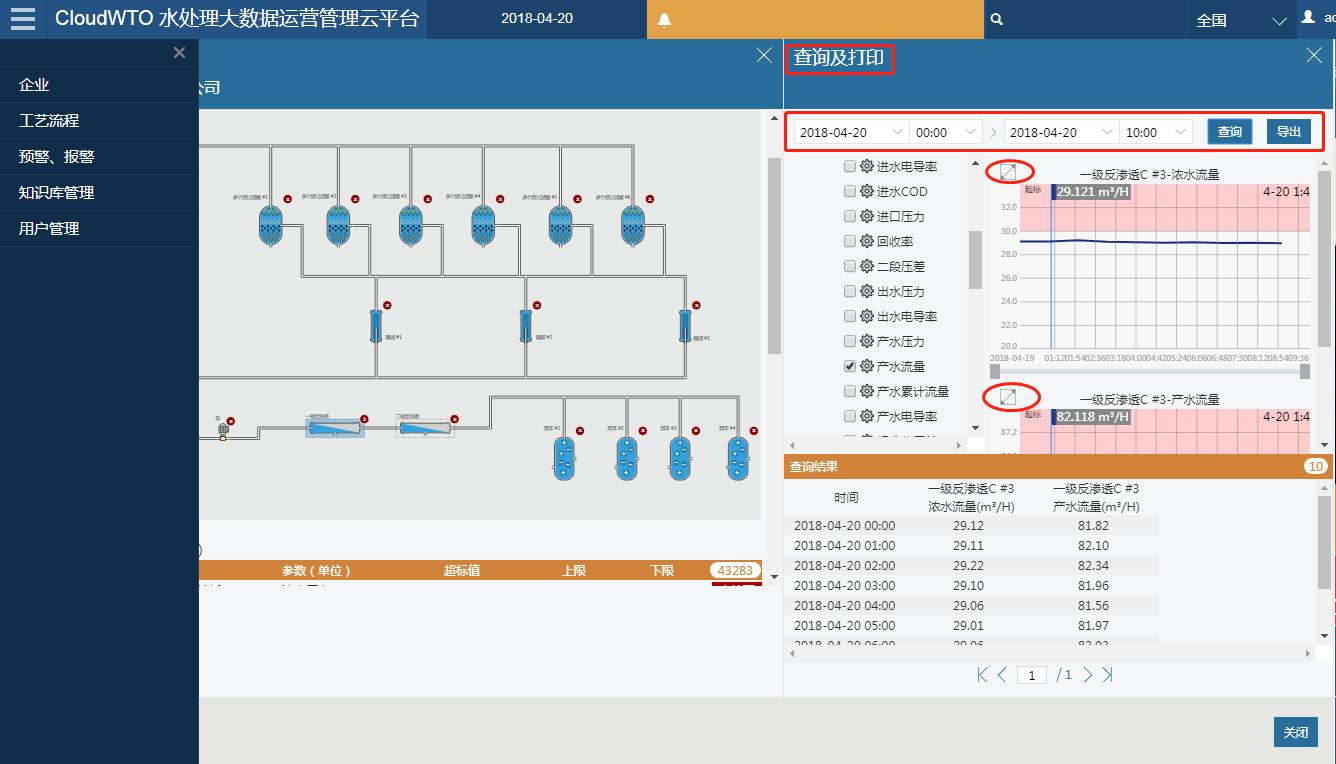Expand the 浓水流量 chart to fullscreen

pos(1010,170)
